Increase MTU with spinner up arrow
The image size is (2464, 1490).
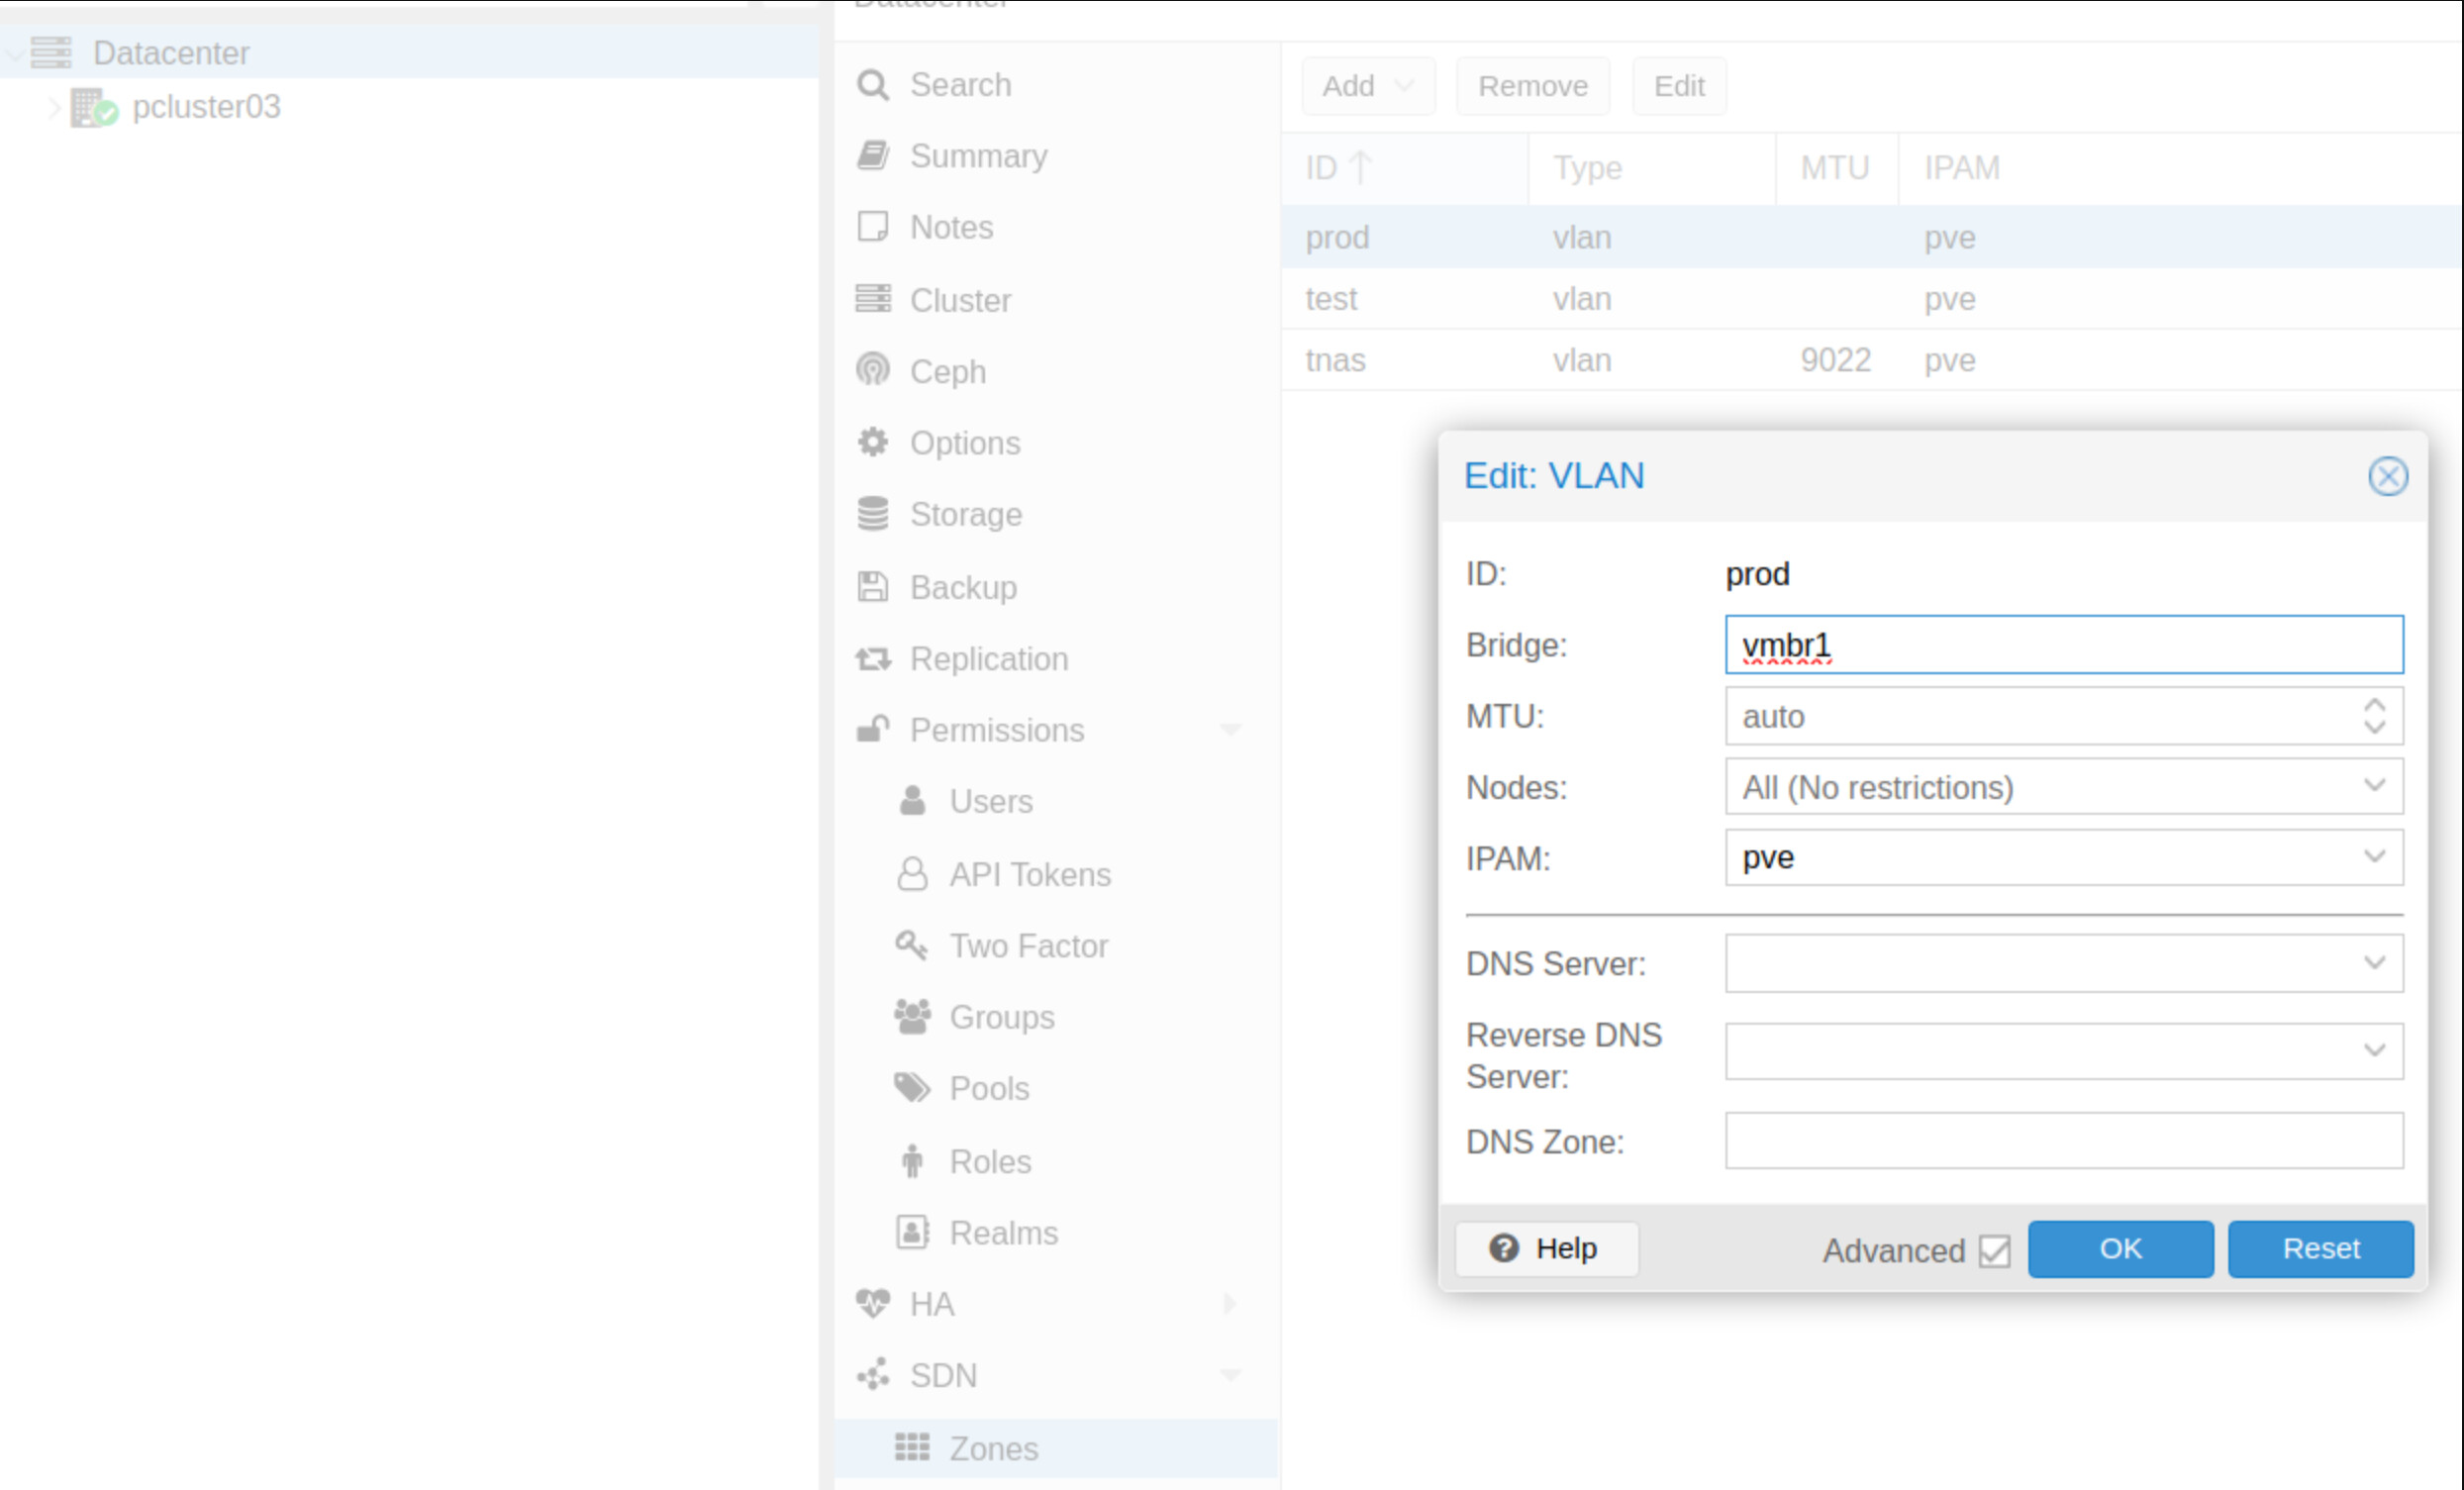(x=2374, y=705)
